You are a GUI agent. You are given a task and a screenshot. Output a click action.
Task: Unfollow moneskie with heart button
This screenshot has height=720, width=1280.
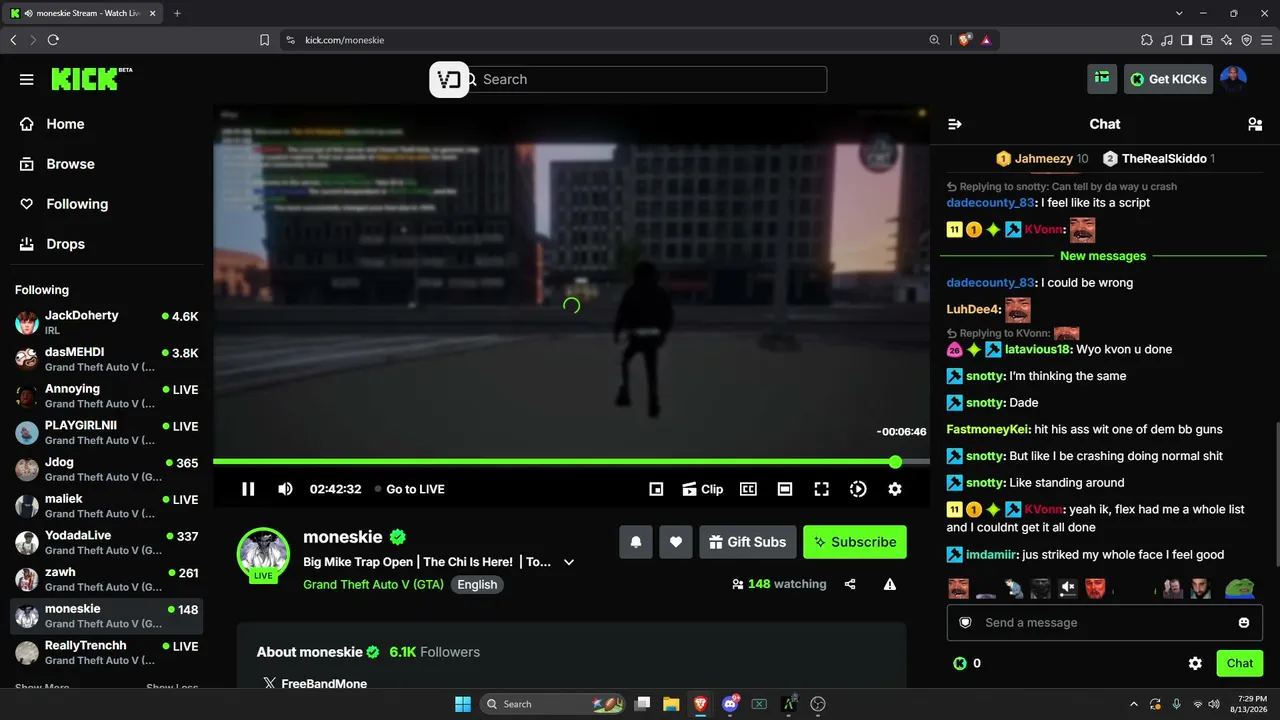(676, 542)
